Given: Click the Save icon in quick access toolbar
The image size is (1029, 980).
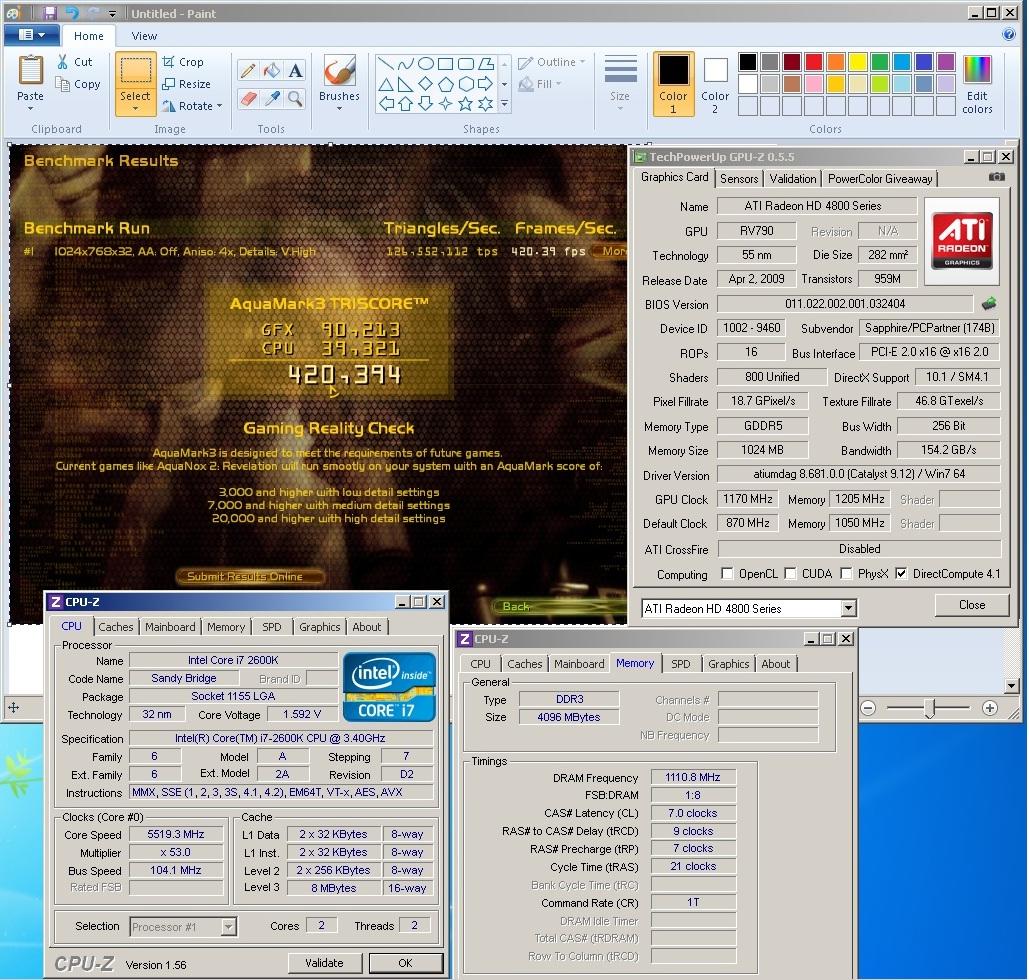Looking at the screenshot, I should (50, 13).
